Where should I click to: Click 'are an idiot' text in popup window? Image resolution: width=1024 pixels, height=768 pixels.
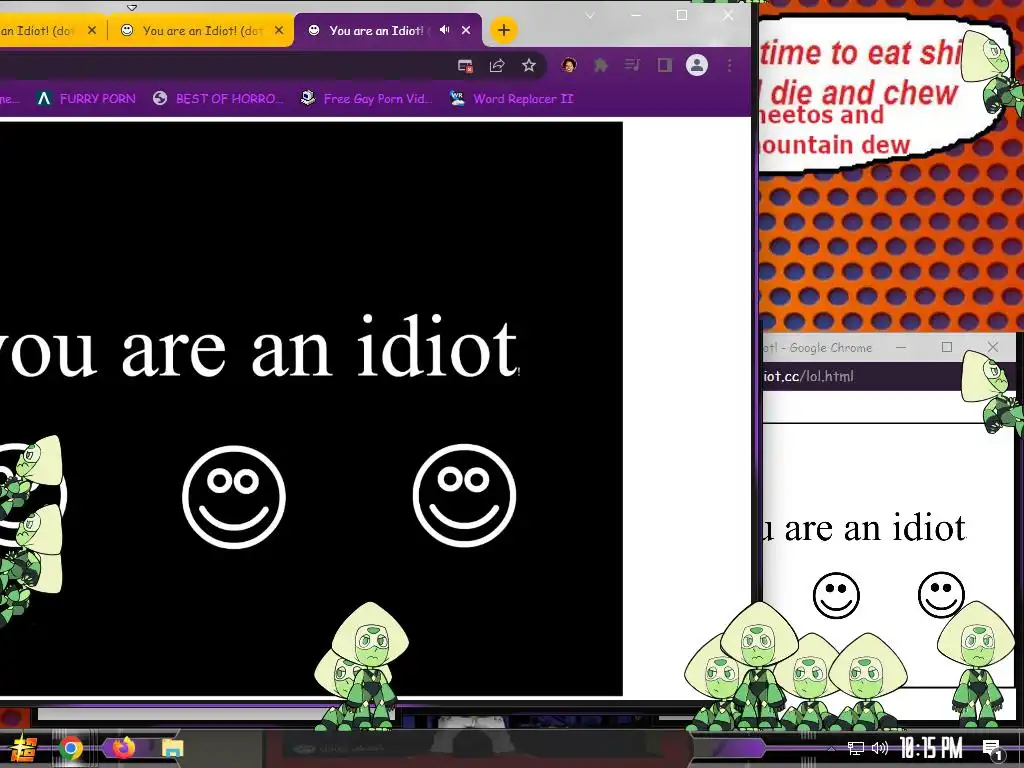(x=875, y=528)
